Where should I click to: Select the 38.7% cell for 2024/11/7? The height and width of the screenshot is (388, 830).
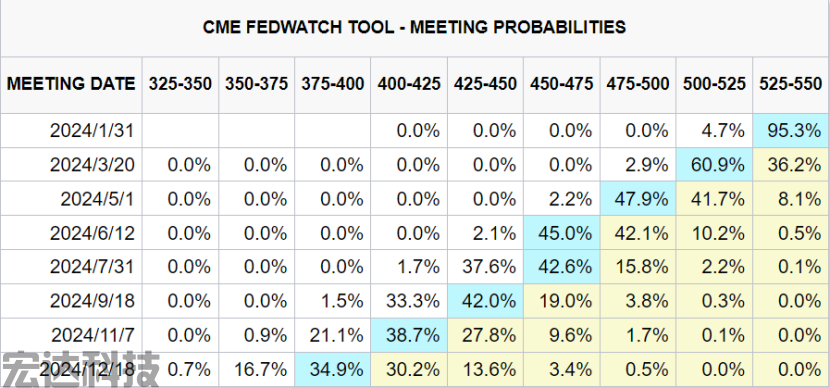coord(409,335)
